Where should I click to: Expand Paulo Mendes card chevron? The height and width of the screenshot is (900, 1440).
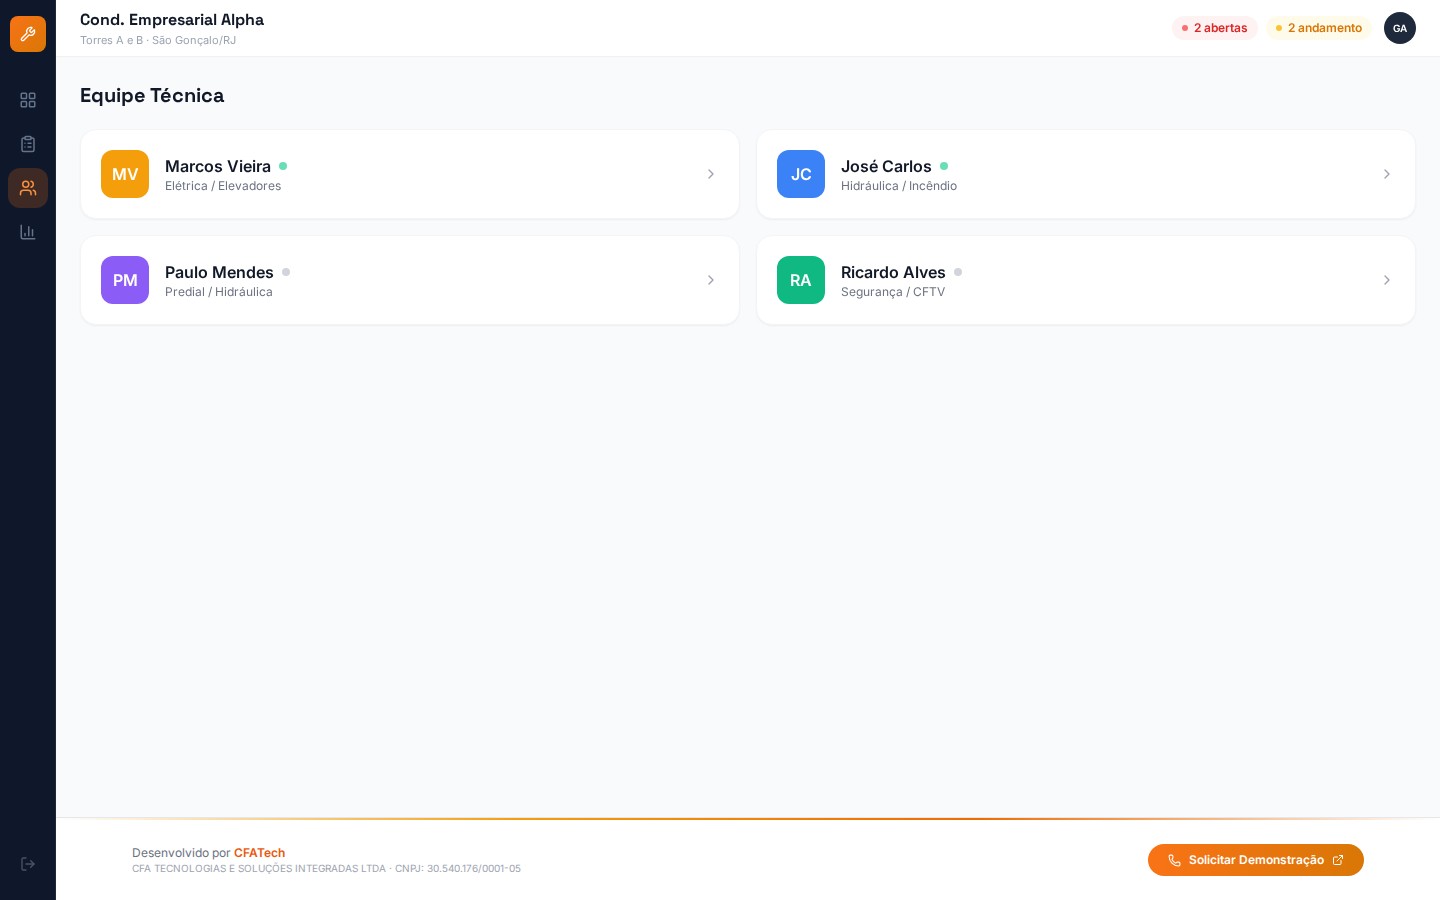click(x=711, y=280)
